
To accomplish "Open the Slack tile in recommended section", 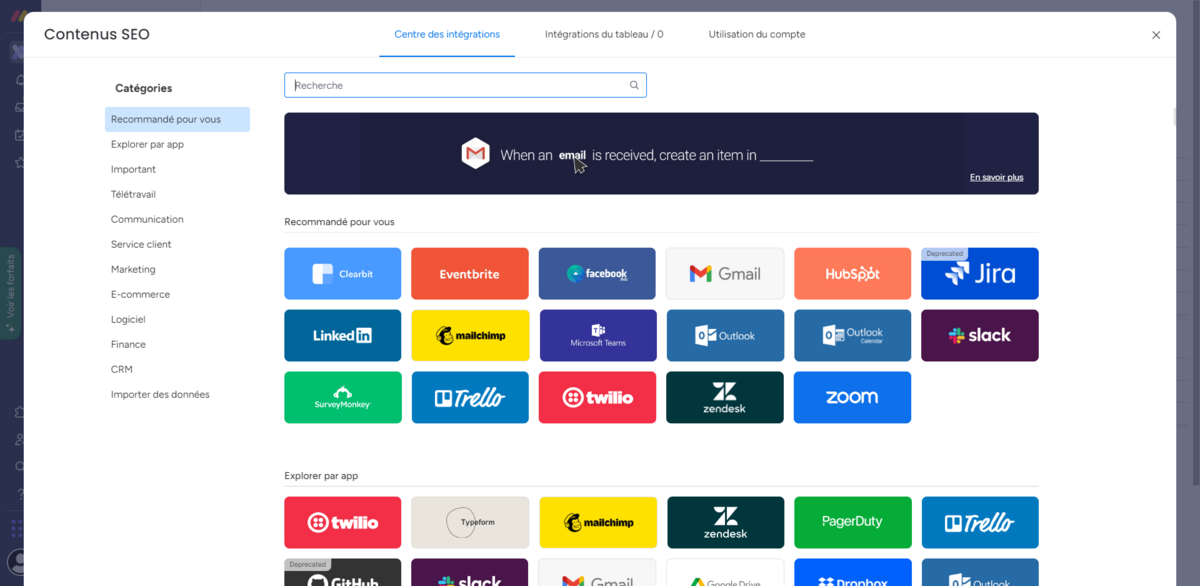I will tap(980, 335).
